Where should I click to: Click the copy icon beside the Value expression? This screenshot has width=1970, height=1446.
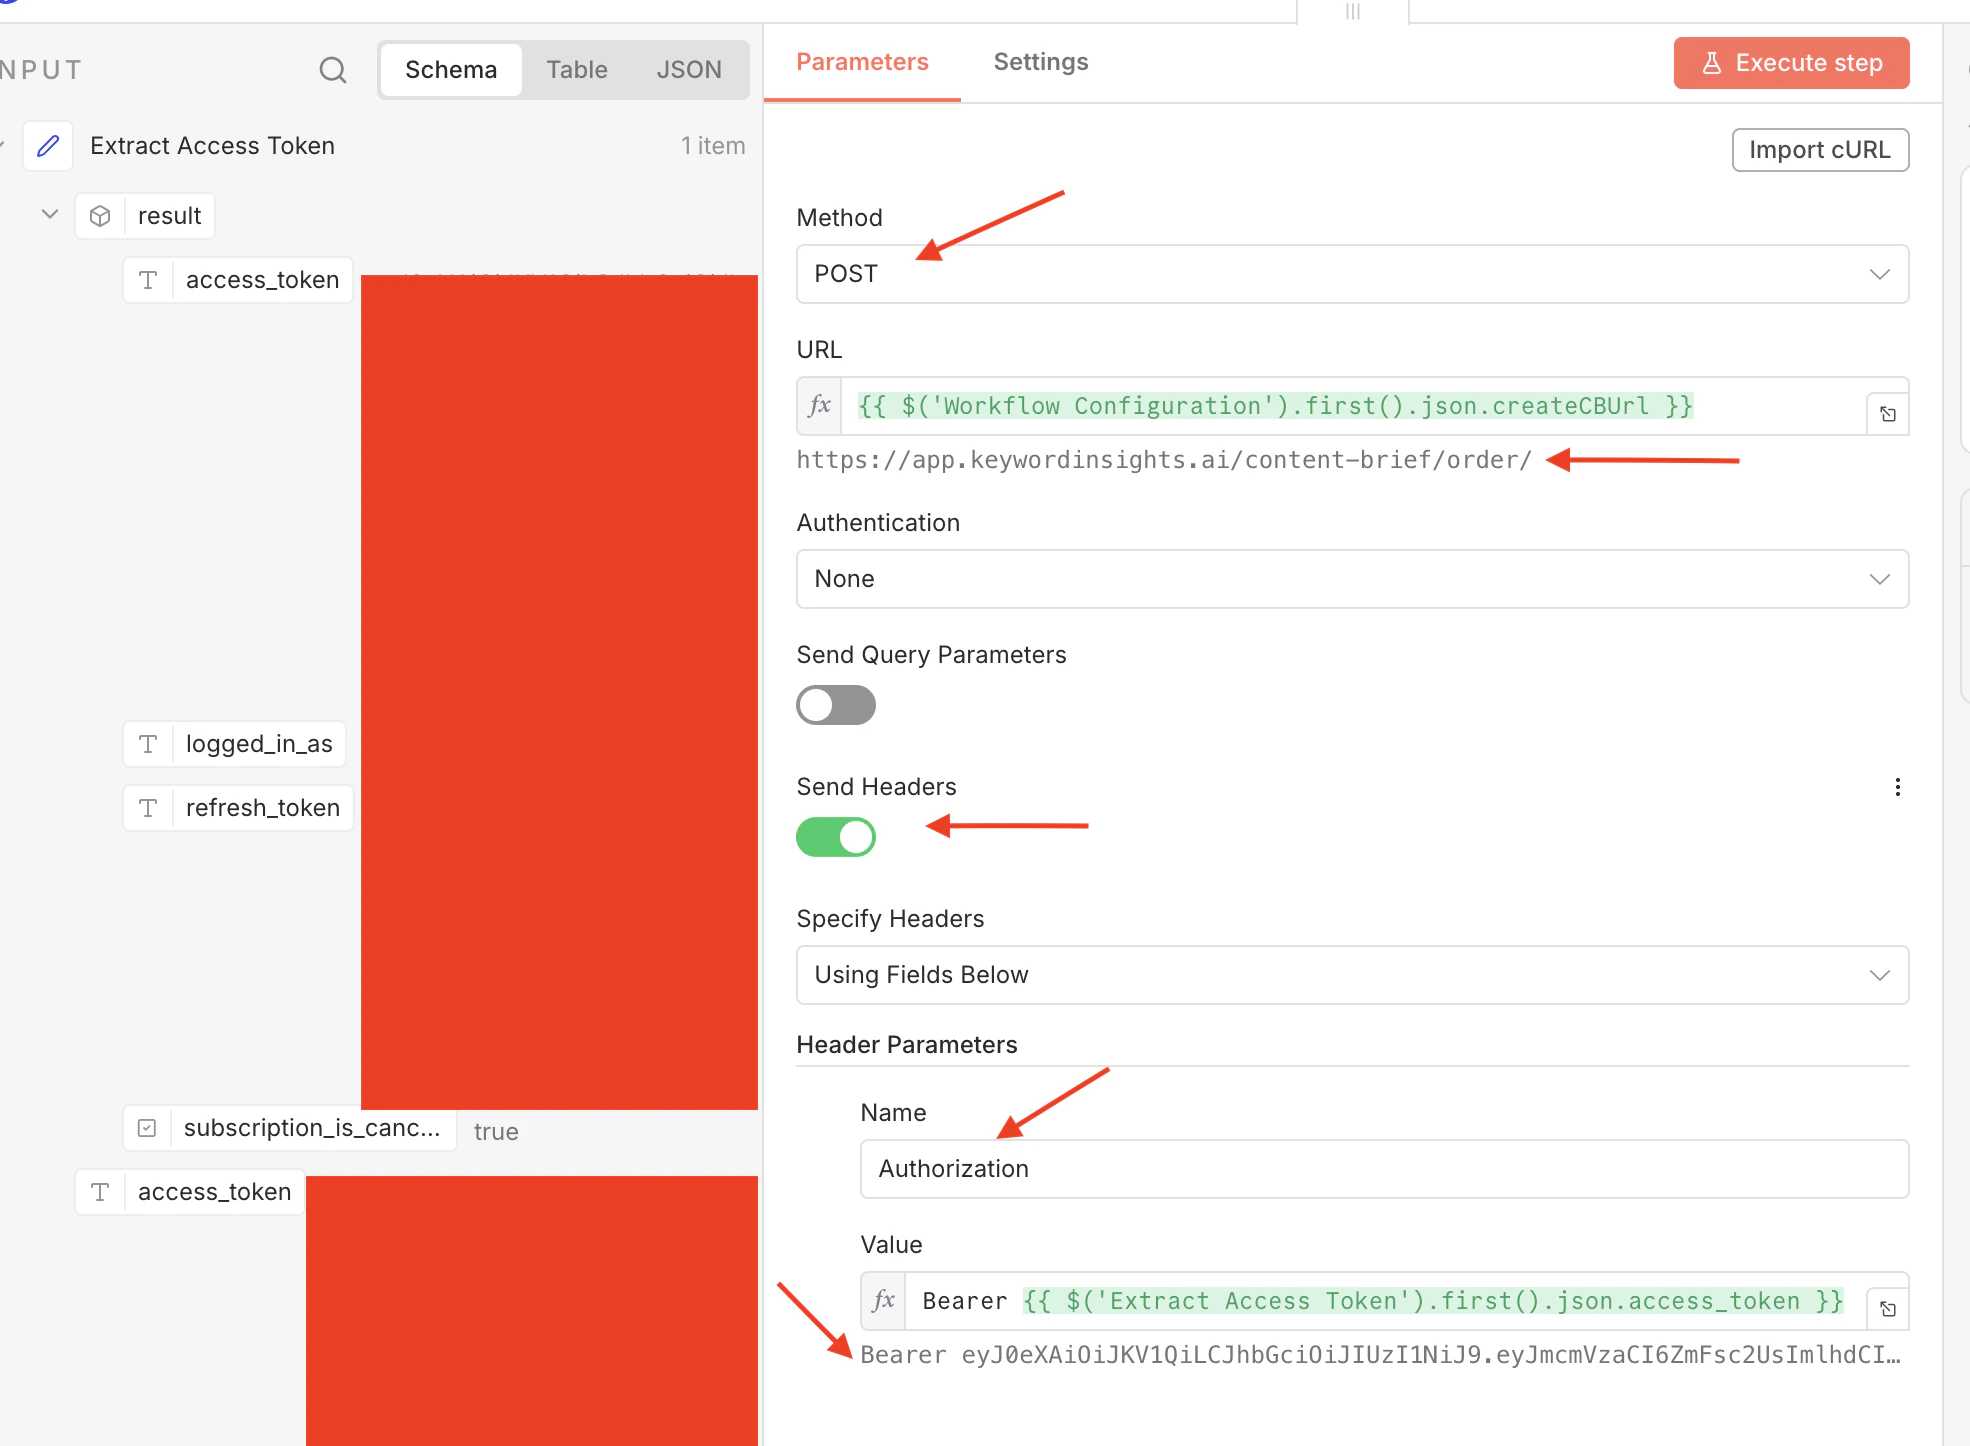1888,1308
